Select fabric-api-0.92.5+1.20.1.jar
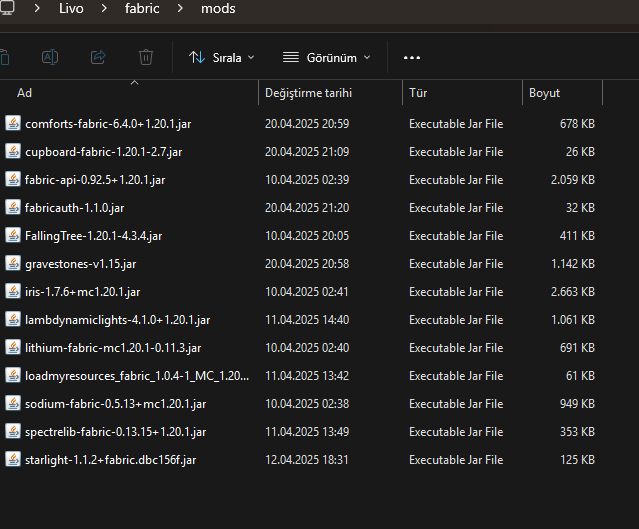The height and width of the screenshot is (529, 639). 95,180
